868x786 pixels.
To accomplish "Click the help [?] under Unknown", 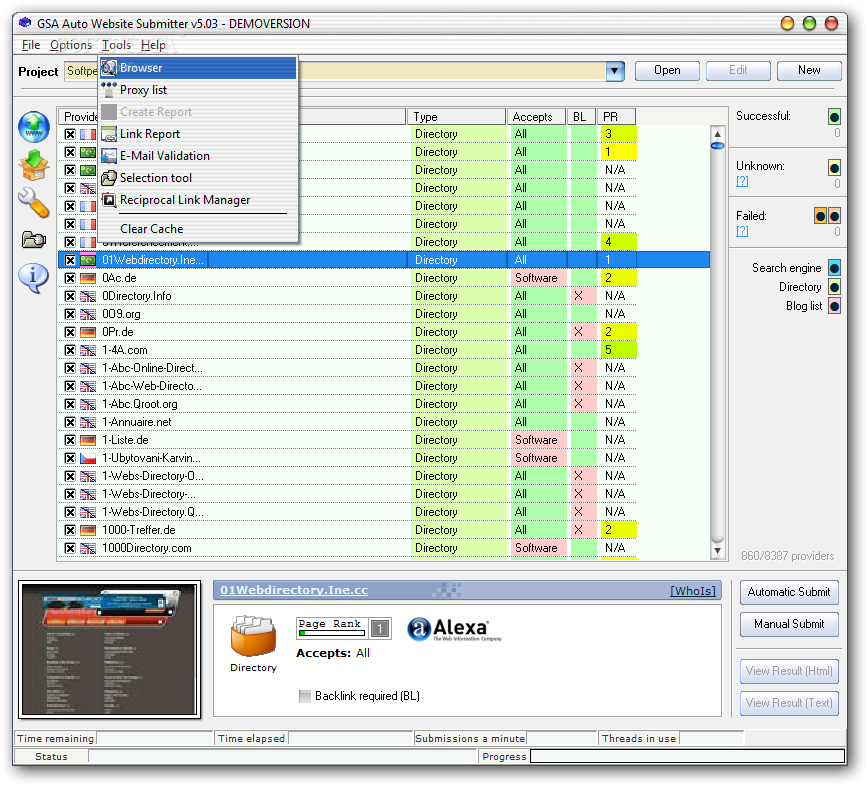I will click(x=742, y=181).
